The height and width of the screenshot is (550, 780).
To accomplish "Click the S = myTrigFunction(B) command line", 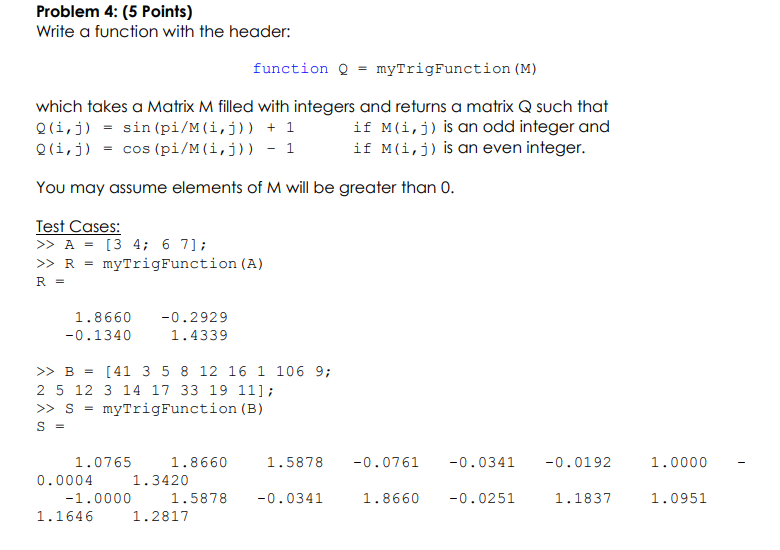I will [150, 409].
